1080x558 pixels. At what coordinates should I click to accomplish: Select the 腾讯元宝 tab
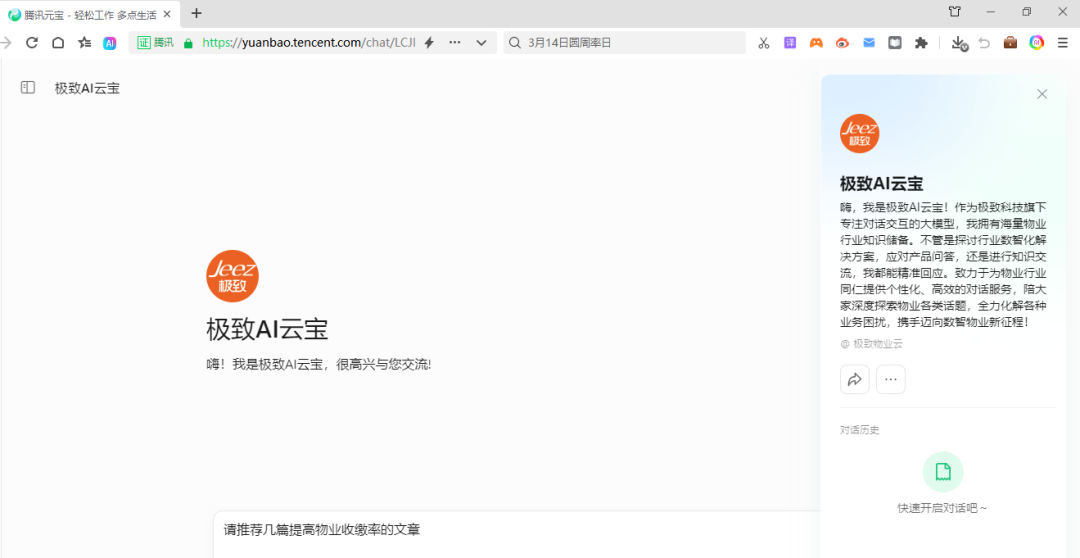pos(90,14)
